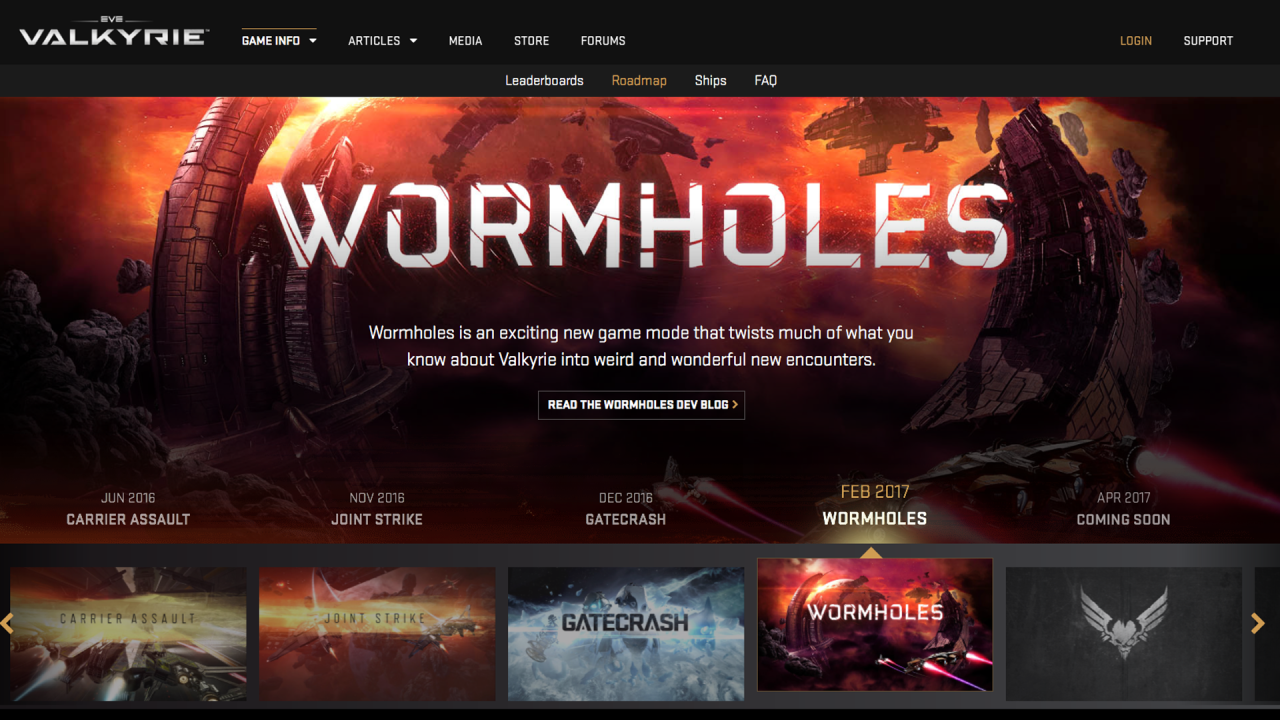Expand the Articles dropdown arrow
Screen dimensions: 1280x720
point(413,41)
